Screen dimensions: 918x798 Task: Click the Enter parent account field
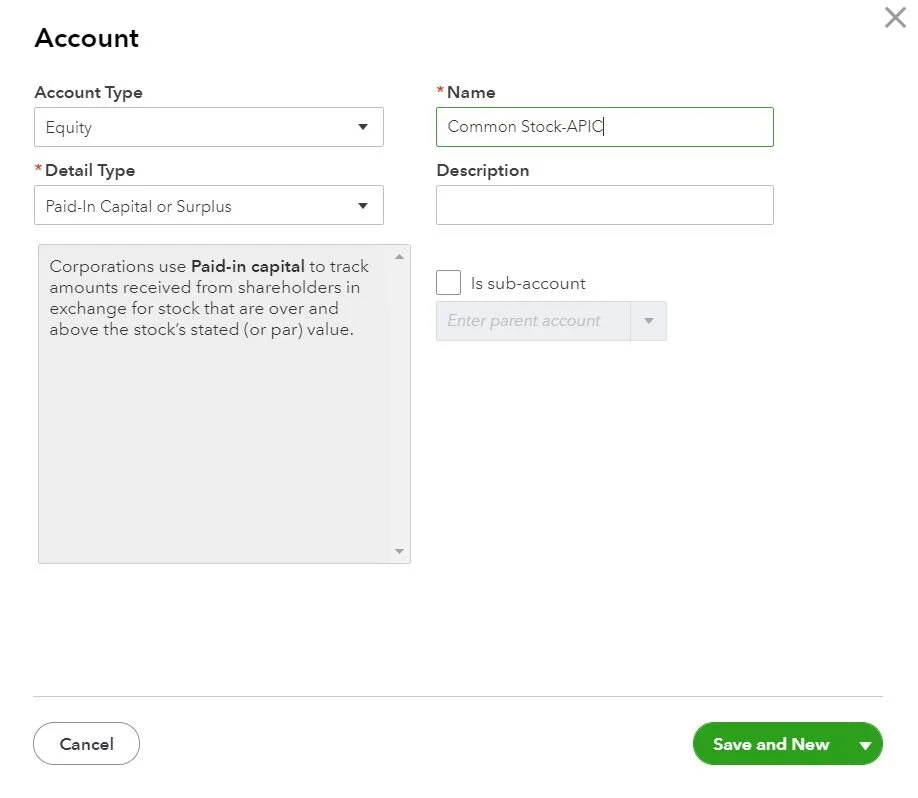click(533, 321)
